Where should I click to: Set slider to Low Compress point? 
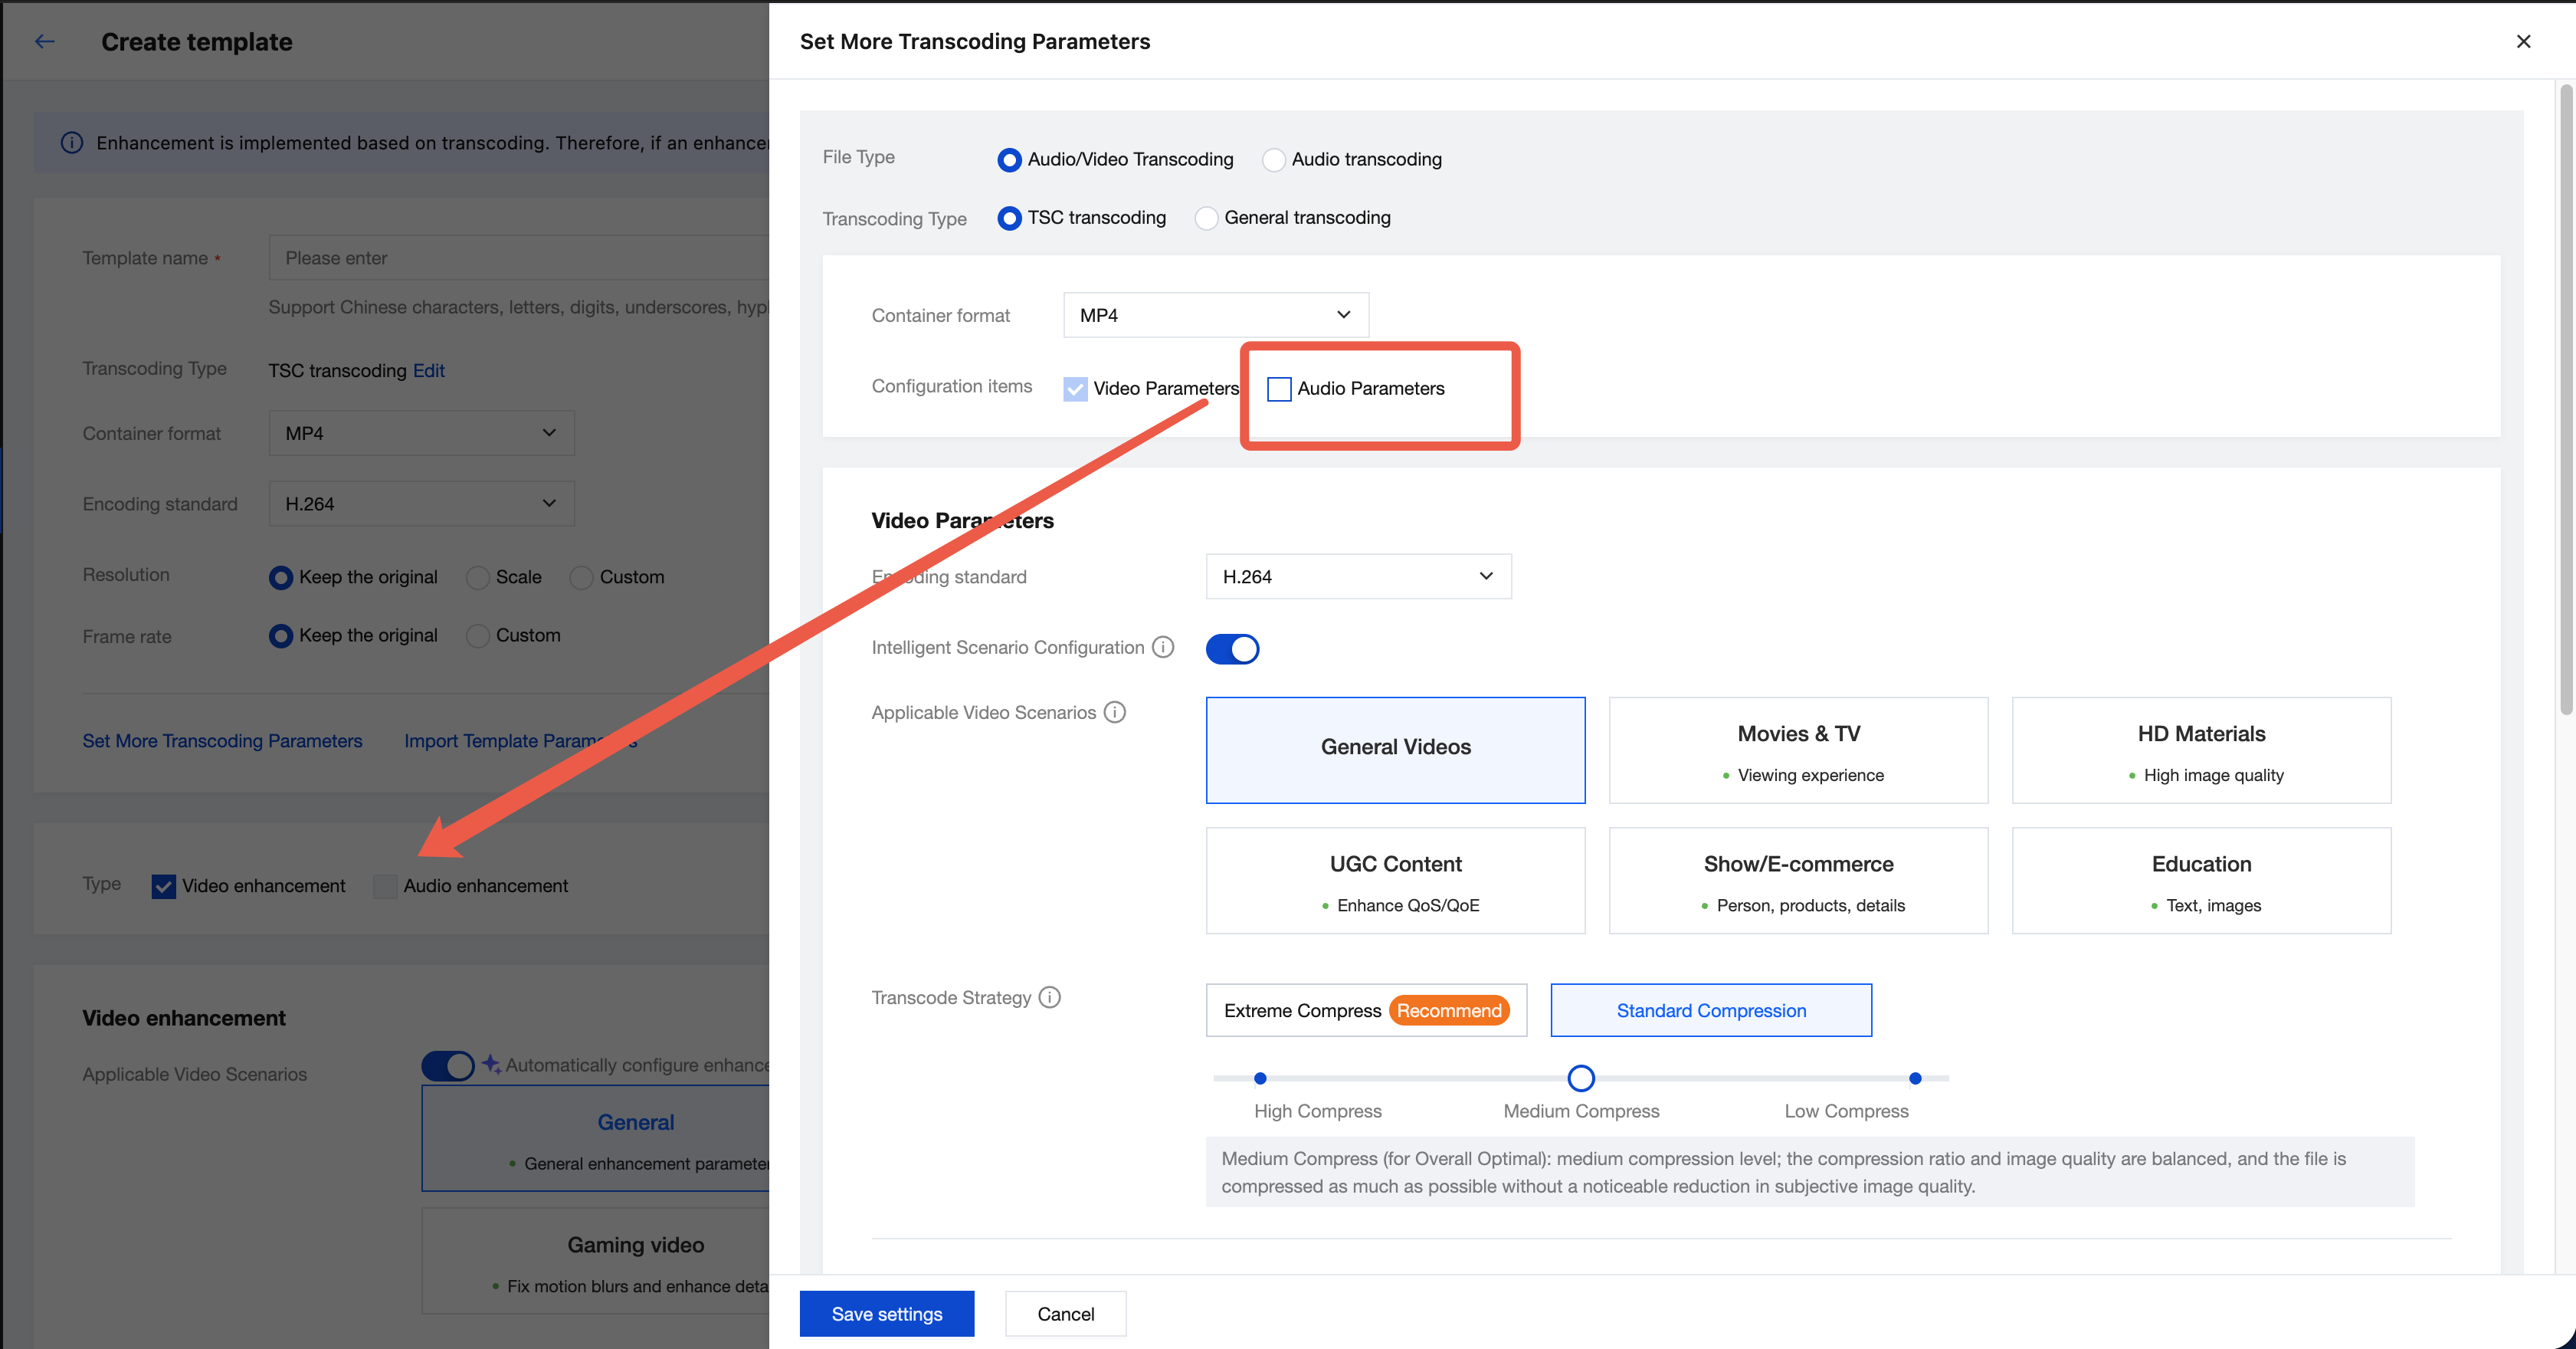1914,1078
